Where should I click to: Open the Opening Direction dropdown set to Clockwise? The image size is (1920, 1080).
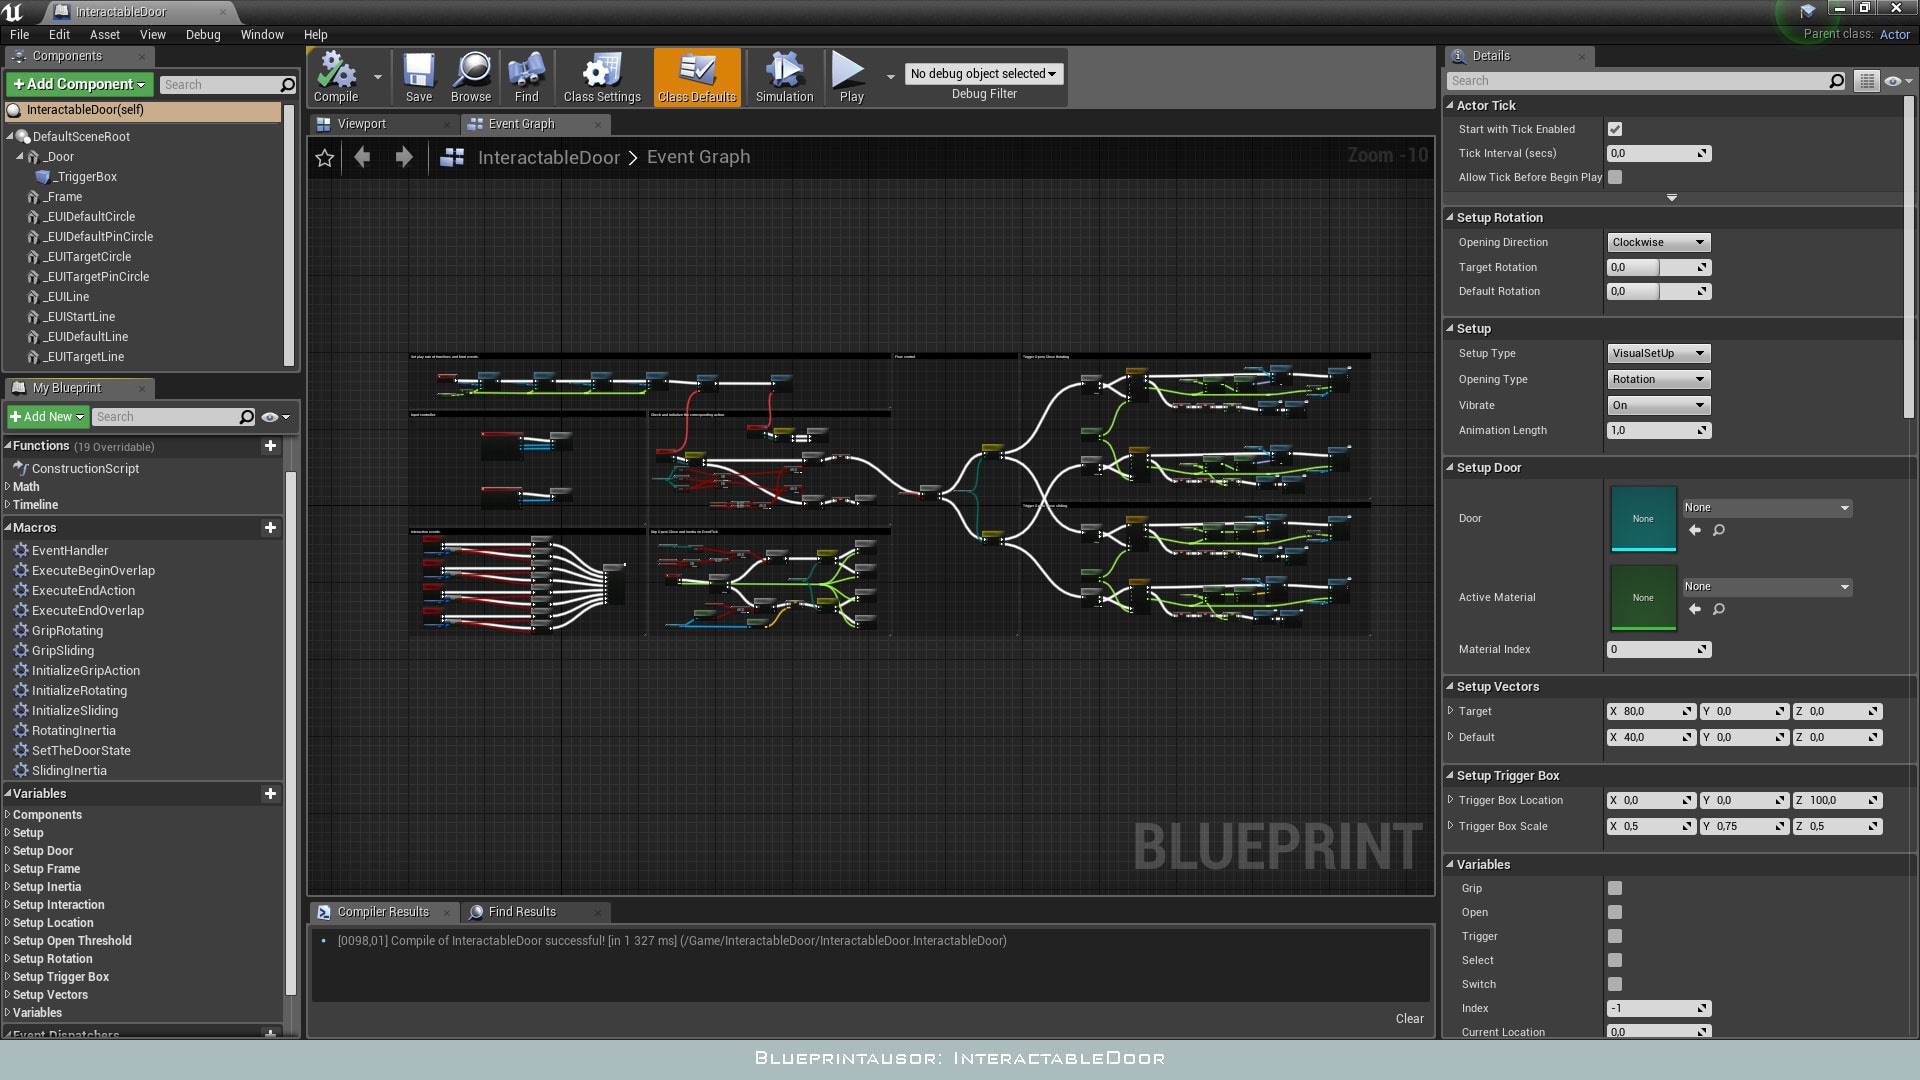[1657, 242]
